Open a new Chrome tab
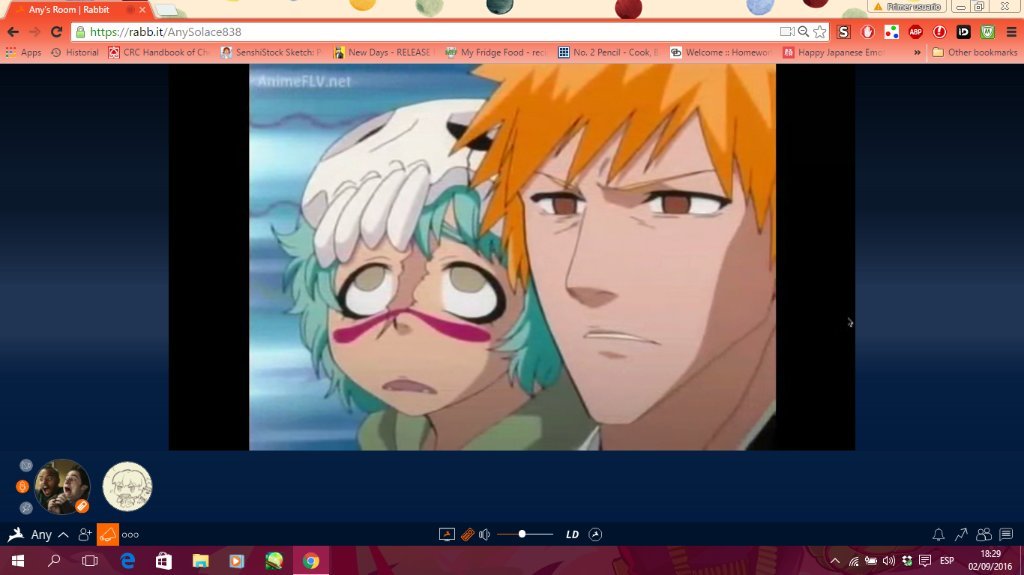The height and width of the screenshot is (575, 1024). pos(167,10)
